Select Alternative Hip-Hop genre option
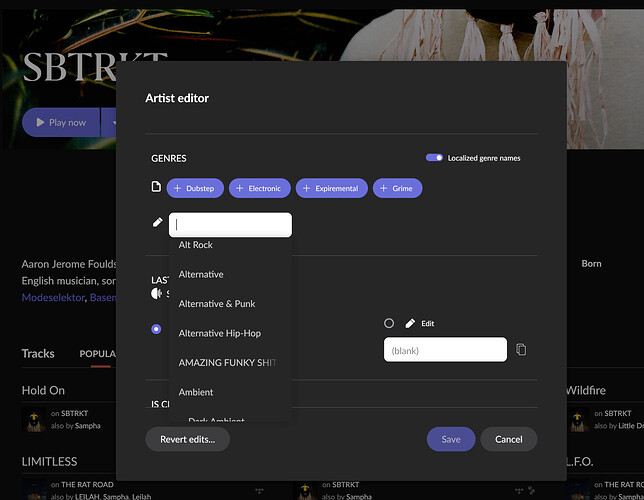Image resolution: width=644 pixels, height=500 pixels. tap(219, 333)
